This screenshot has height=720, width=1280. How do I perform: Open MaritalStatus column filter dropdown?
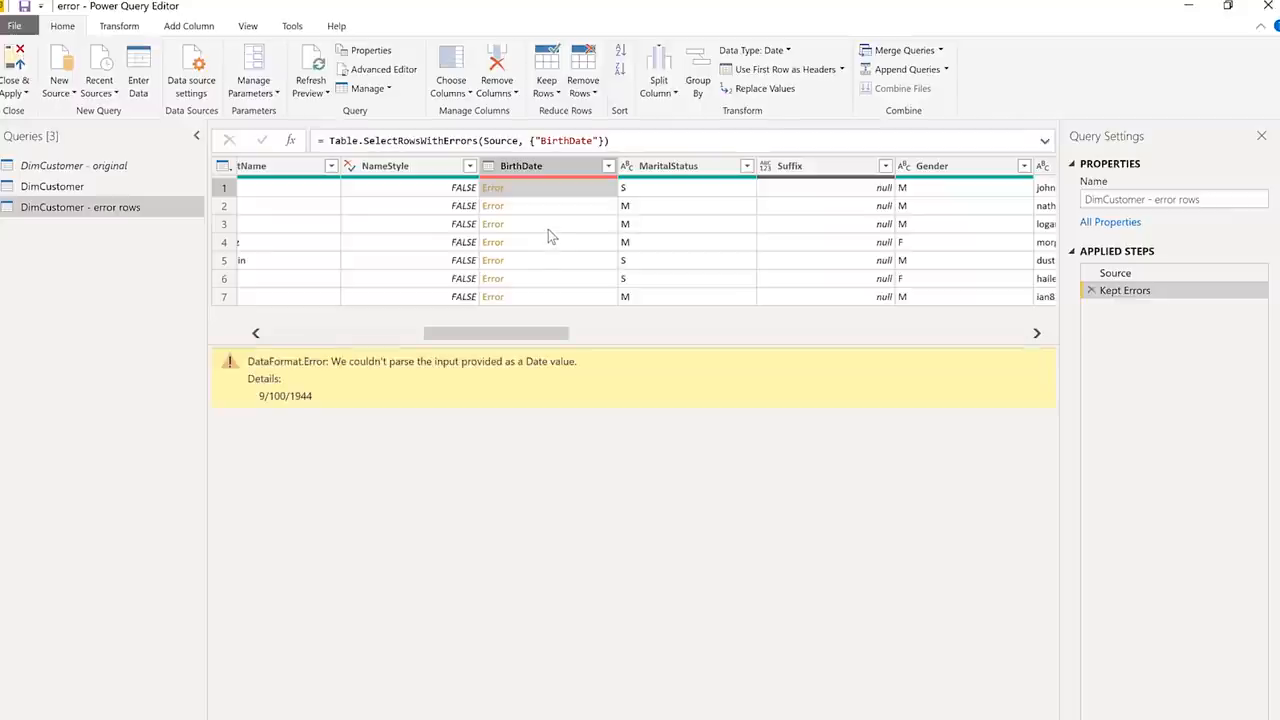click(746, 166)
